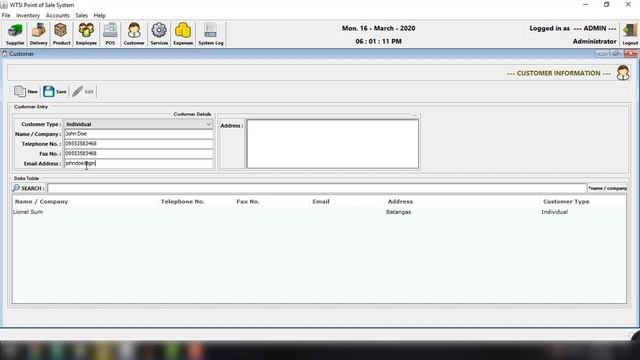Click the Fax No. column header
640x360 pixels.
pos(271,202)
